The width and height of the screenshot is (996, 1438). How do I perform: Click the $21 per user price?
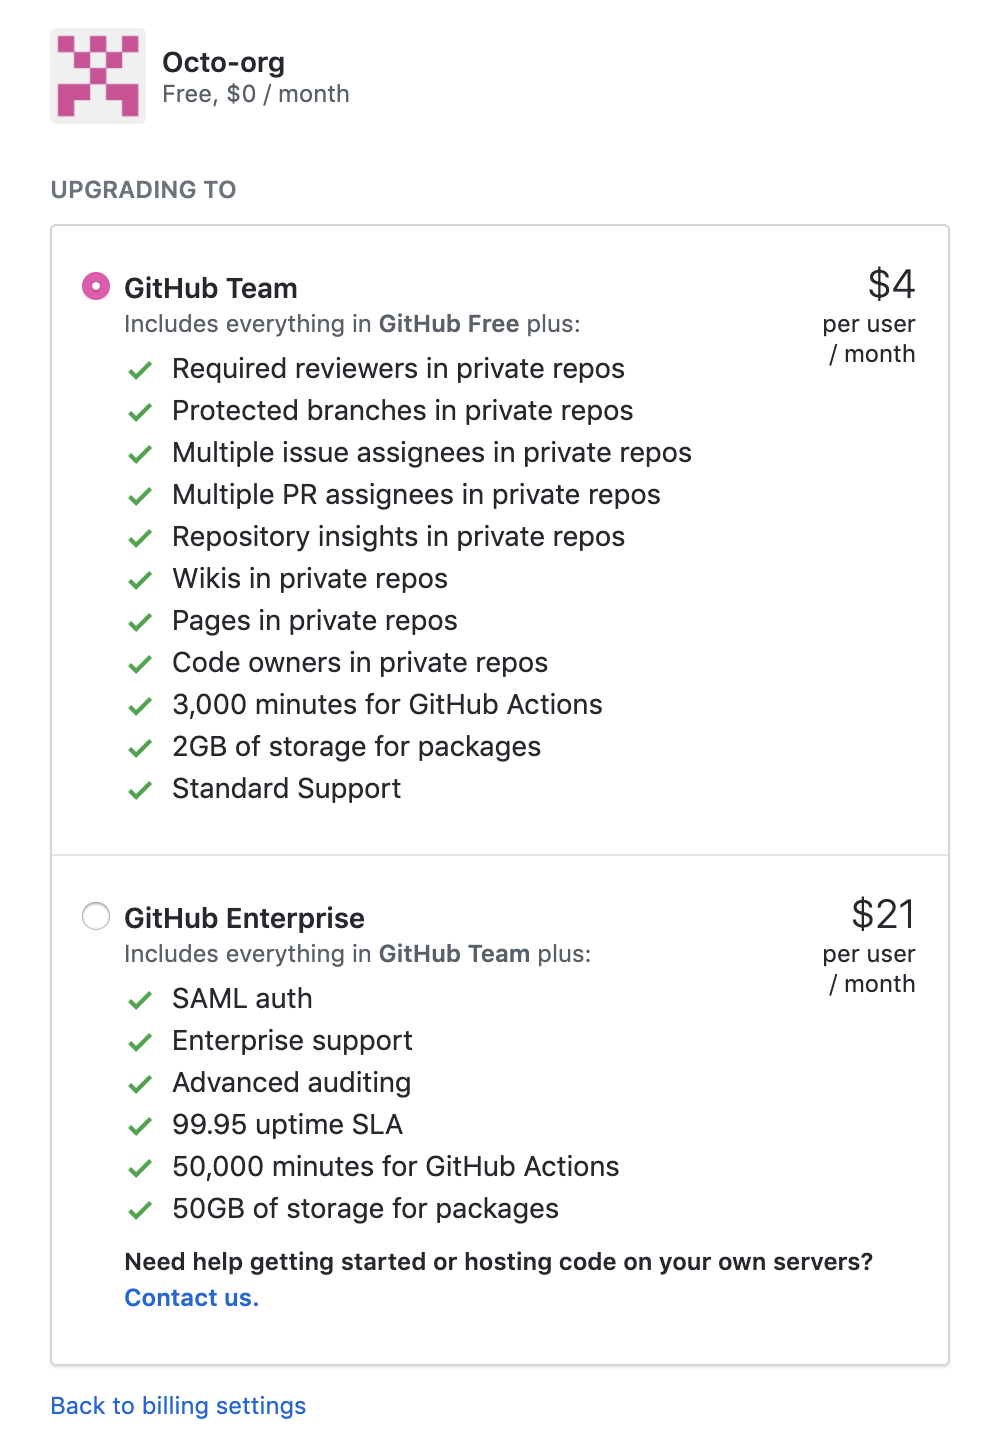pyautogui.click(x=882, y=915)
